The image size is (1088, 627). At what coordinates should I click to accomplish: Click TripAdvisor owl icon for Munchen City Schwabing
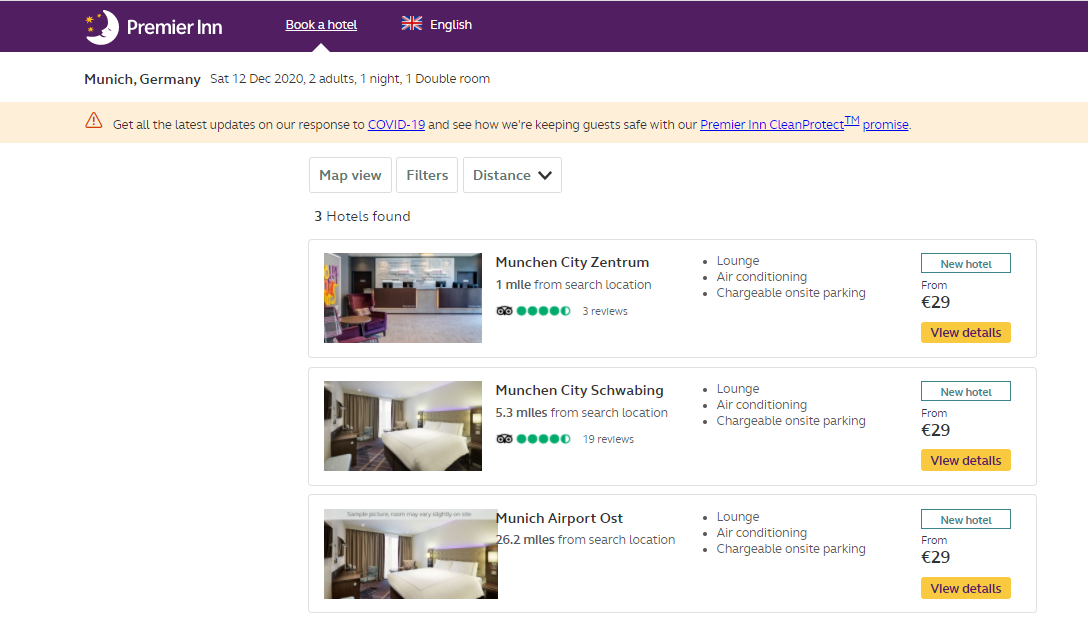click(x=504, y=438)
